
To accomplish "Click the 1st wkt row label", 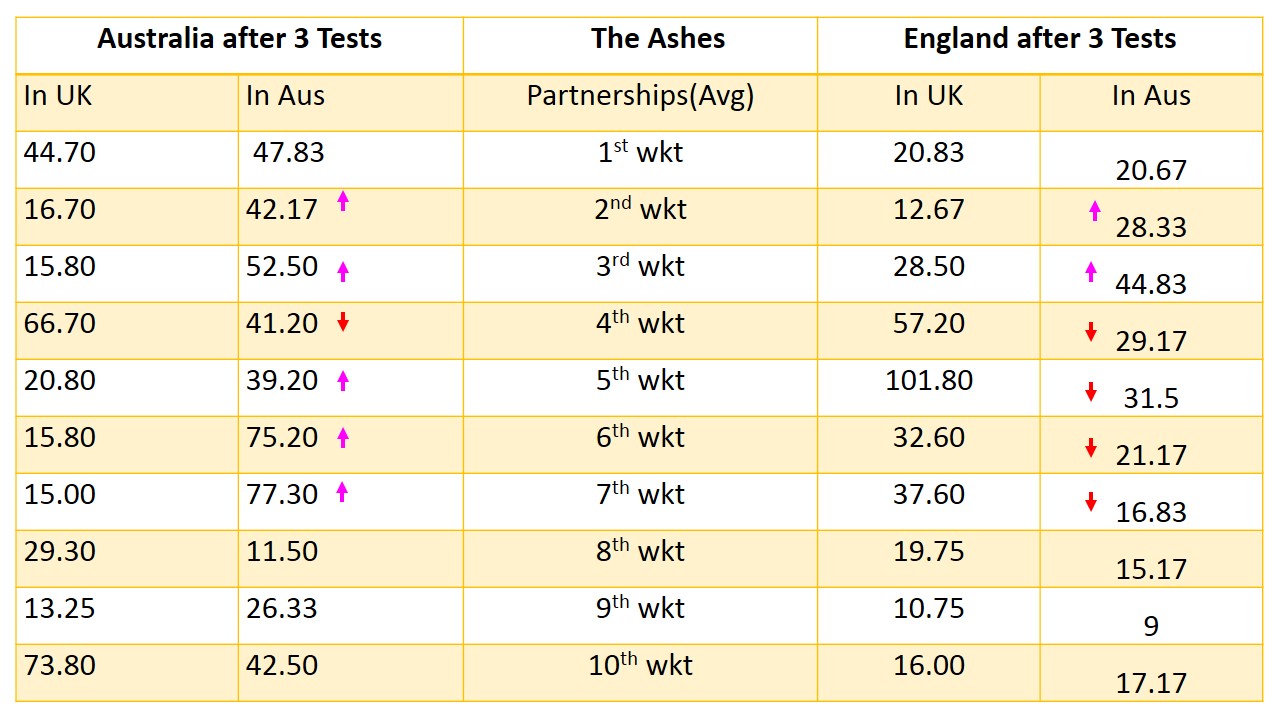I will [x=640, y=153].
